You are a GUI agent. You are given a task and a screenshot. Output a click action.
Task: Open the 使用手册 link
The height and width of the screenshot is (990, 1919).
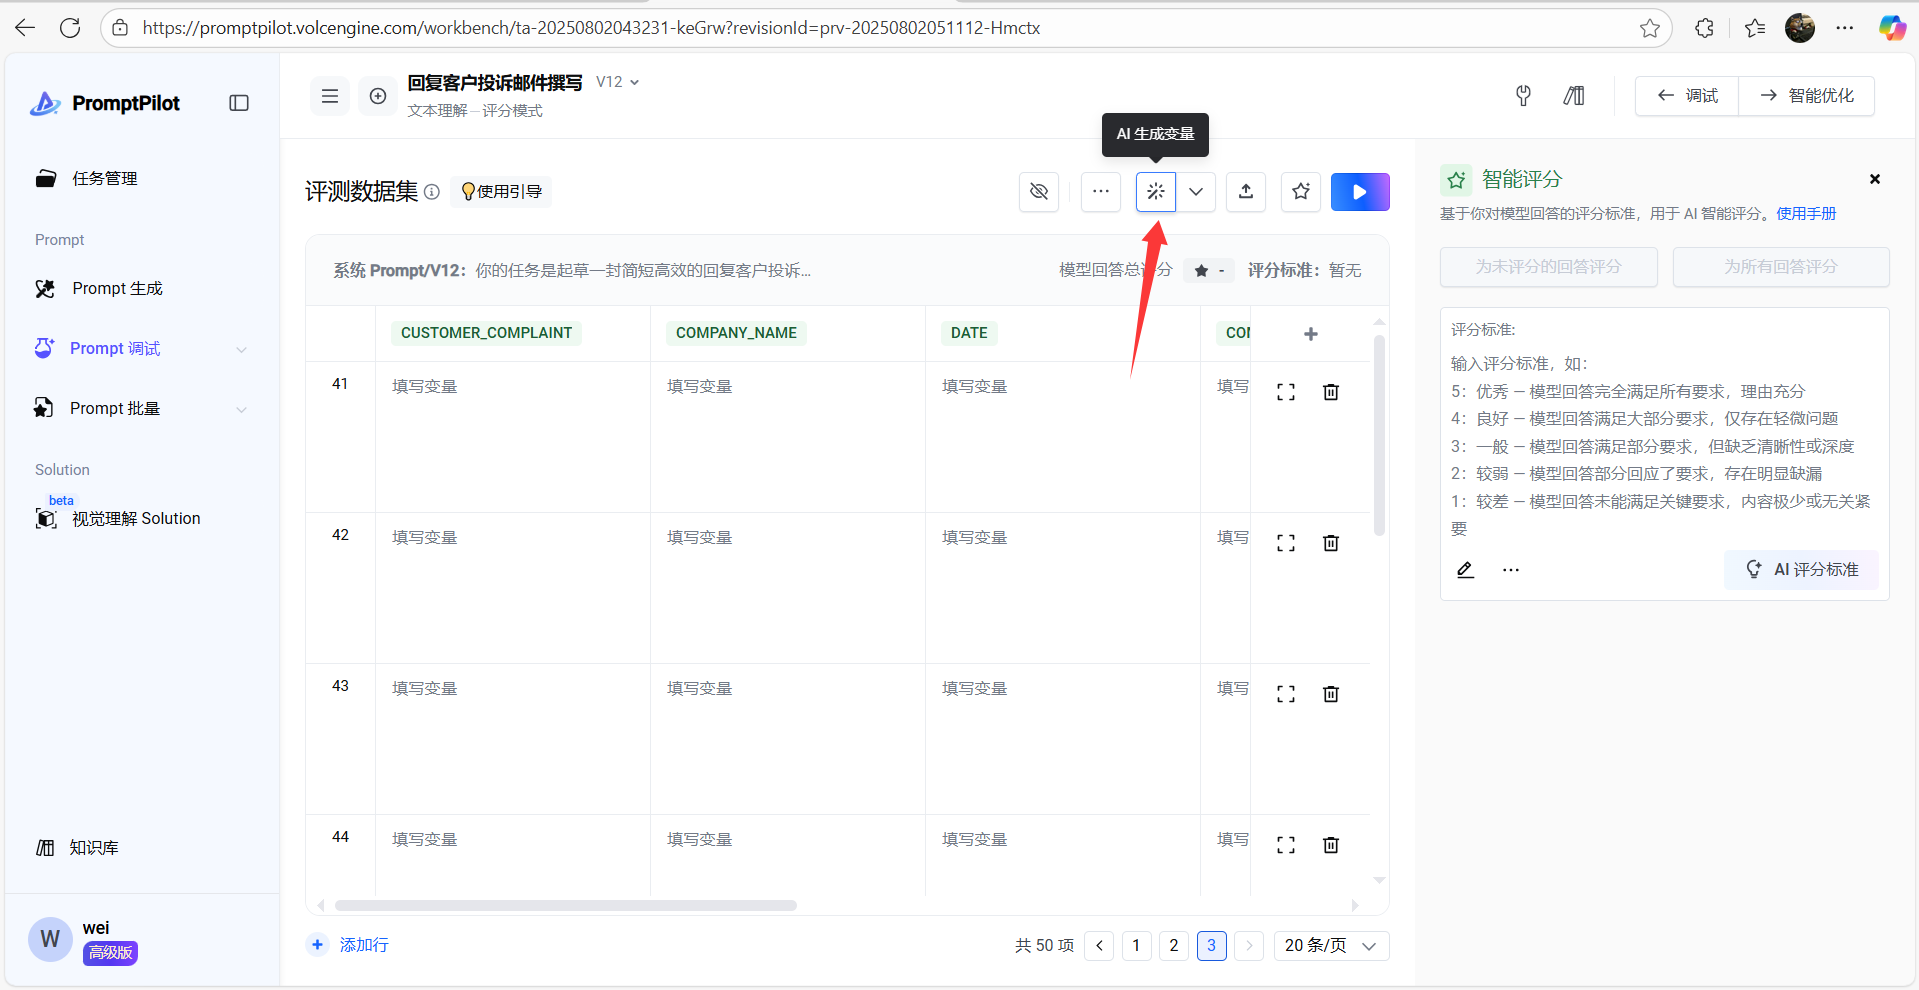1806,213
